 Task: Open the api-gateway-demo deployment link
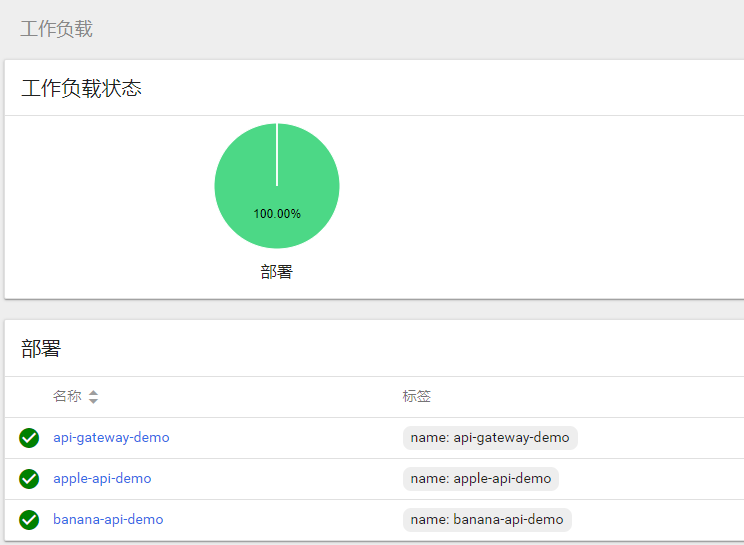[111, 437]
